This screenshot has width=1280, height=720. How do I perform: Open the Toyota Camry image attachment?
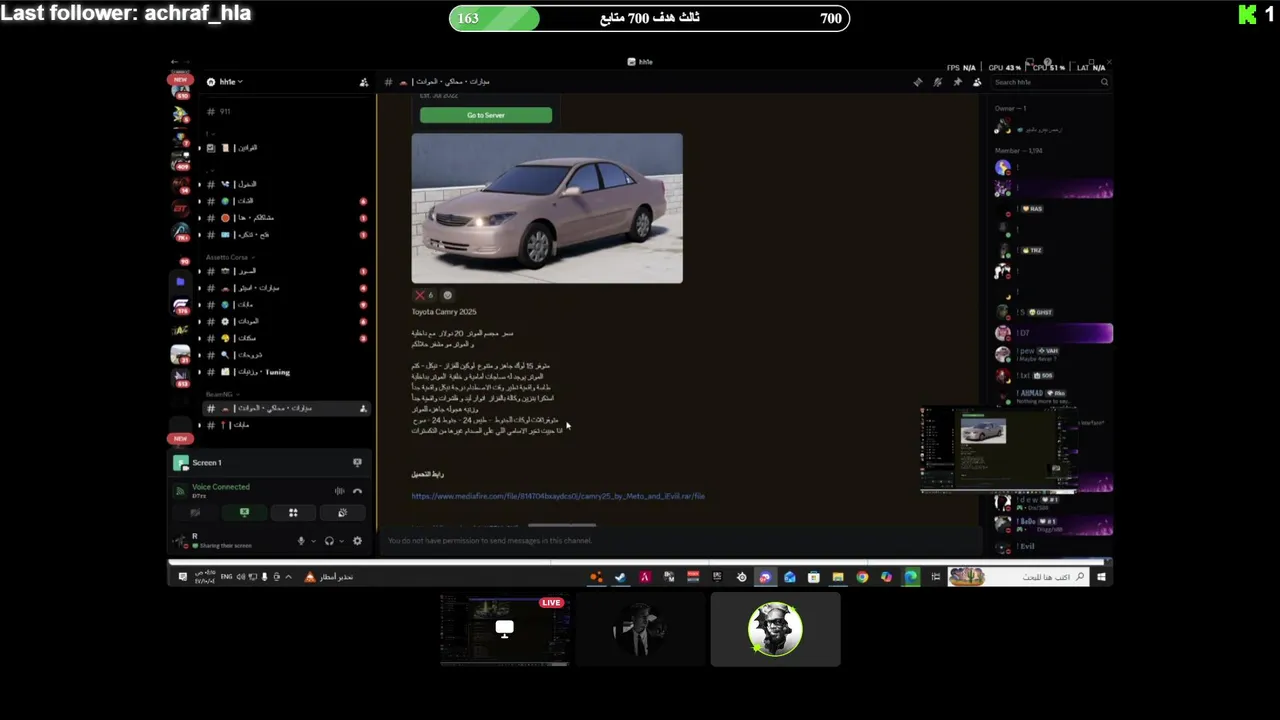(x=547, y=208)
